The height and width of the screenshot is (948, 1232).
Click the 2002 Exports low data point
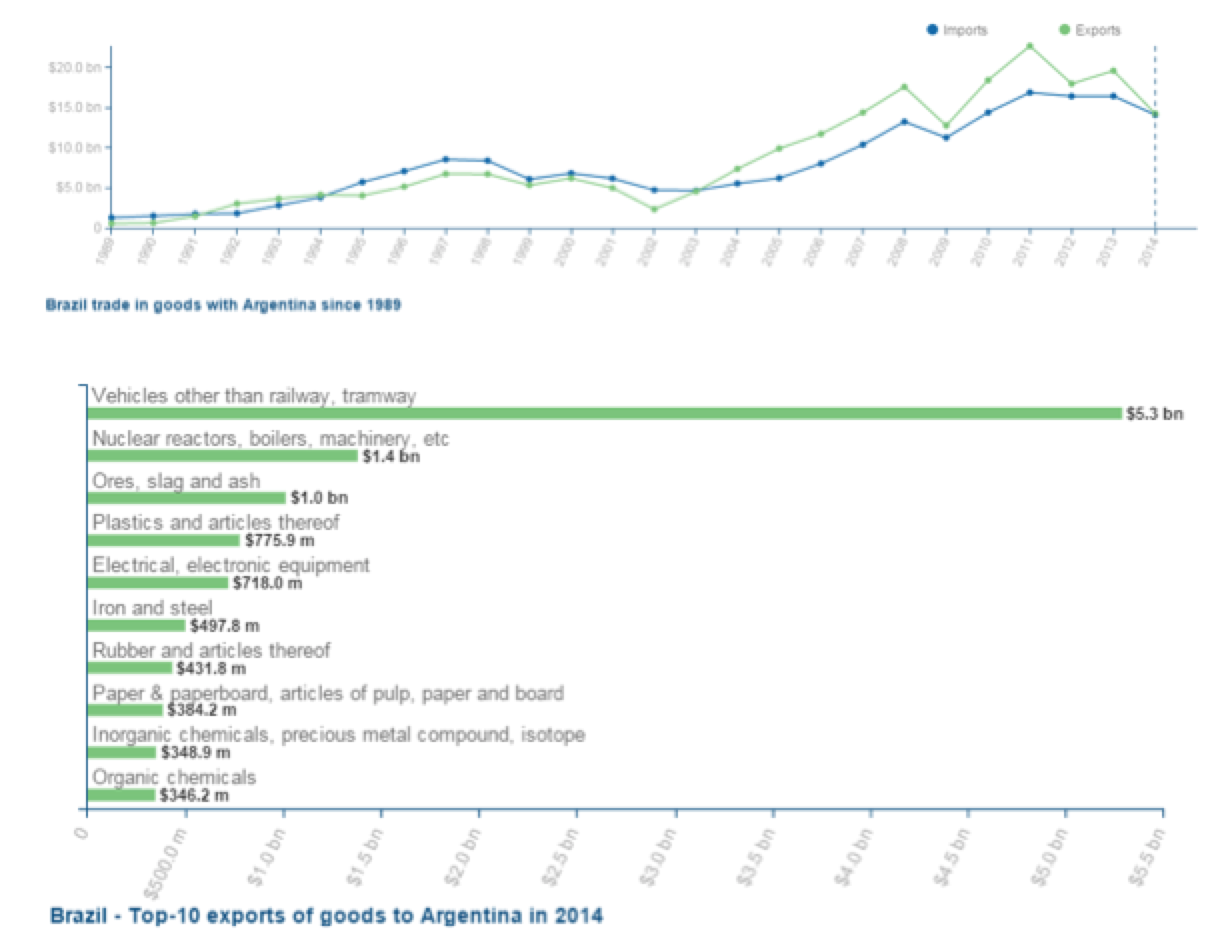click(653, 209)
